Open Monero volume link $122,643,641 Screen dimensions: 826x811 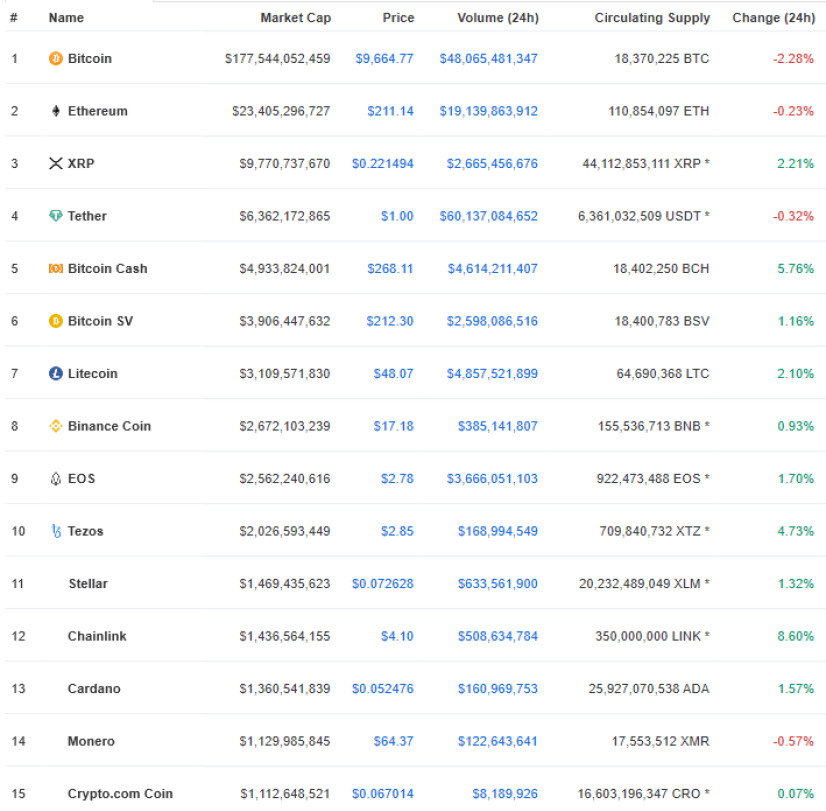click(497, 741)
